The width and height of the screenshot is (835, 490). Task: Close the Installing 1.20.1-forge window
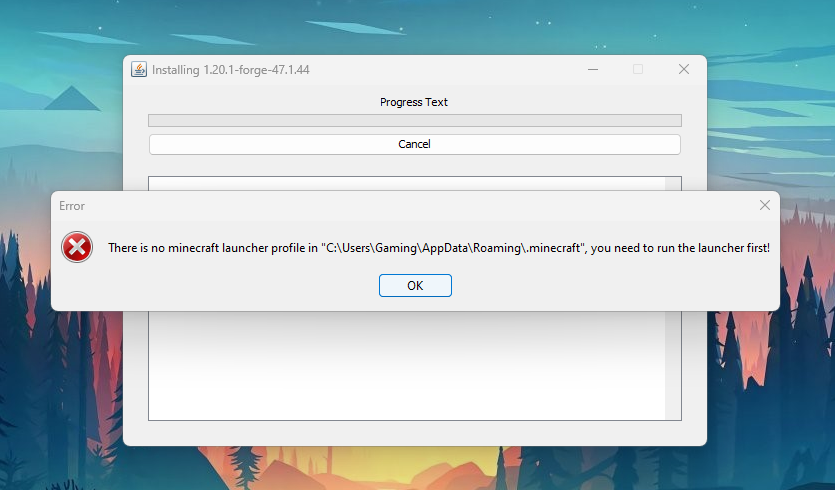pyautogui.click(x=684, y=69)
